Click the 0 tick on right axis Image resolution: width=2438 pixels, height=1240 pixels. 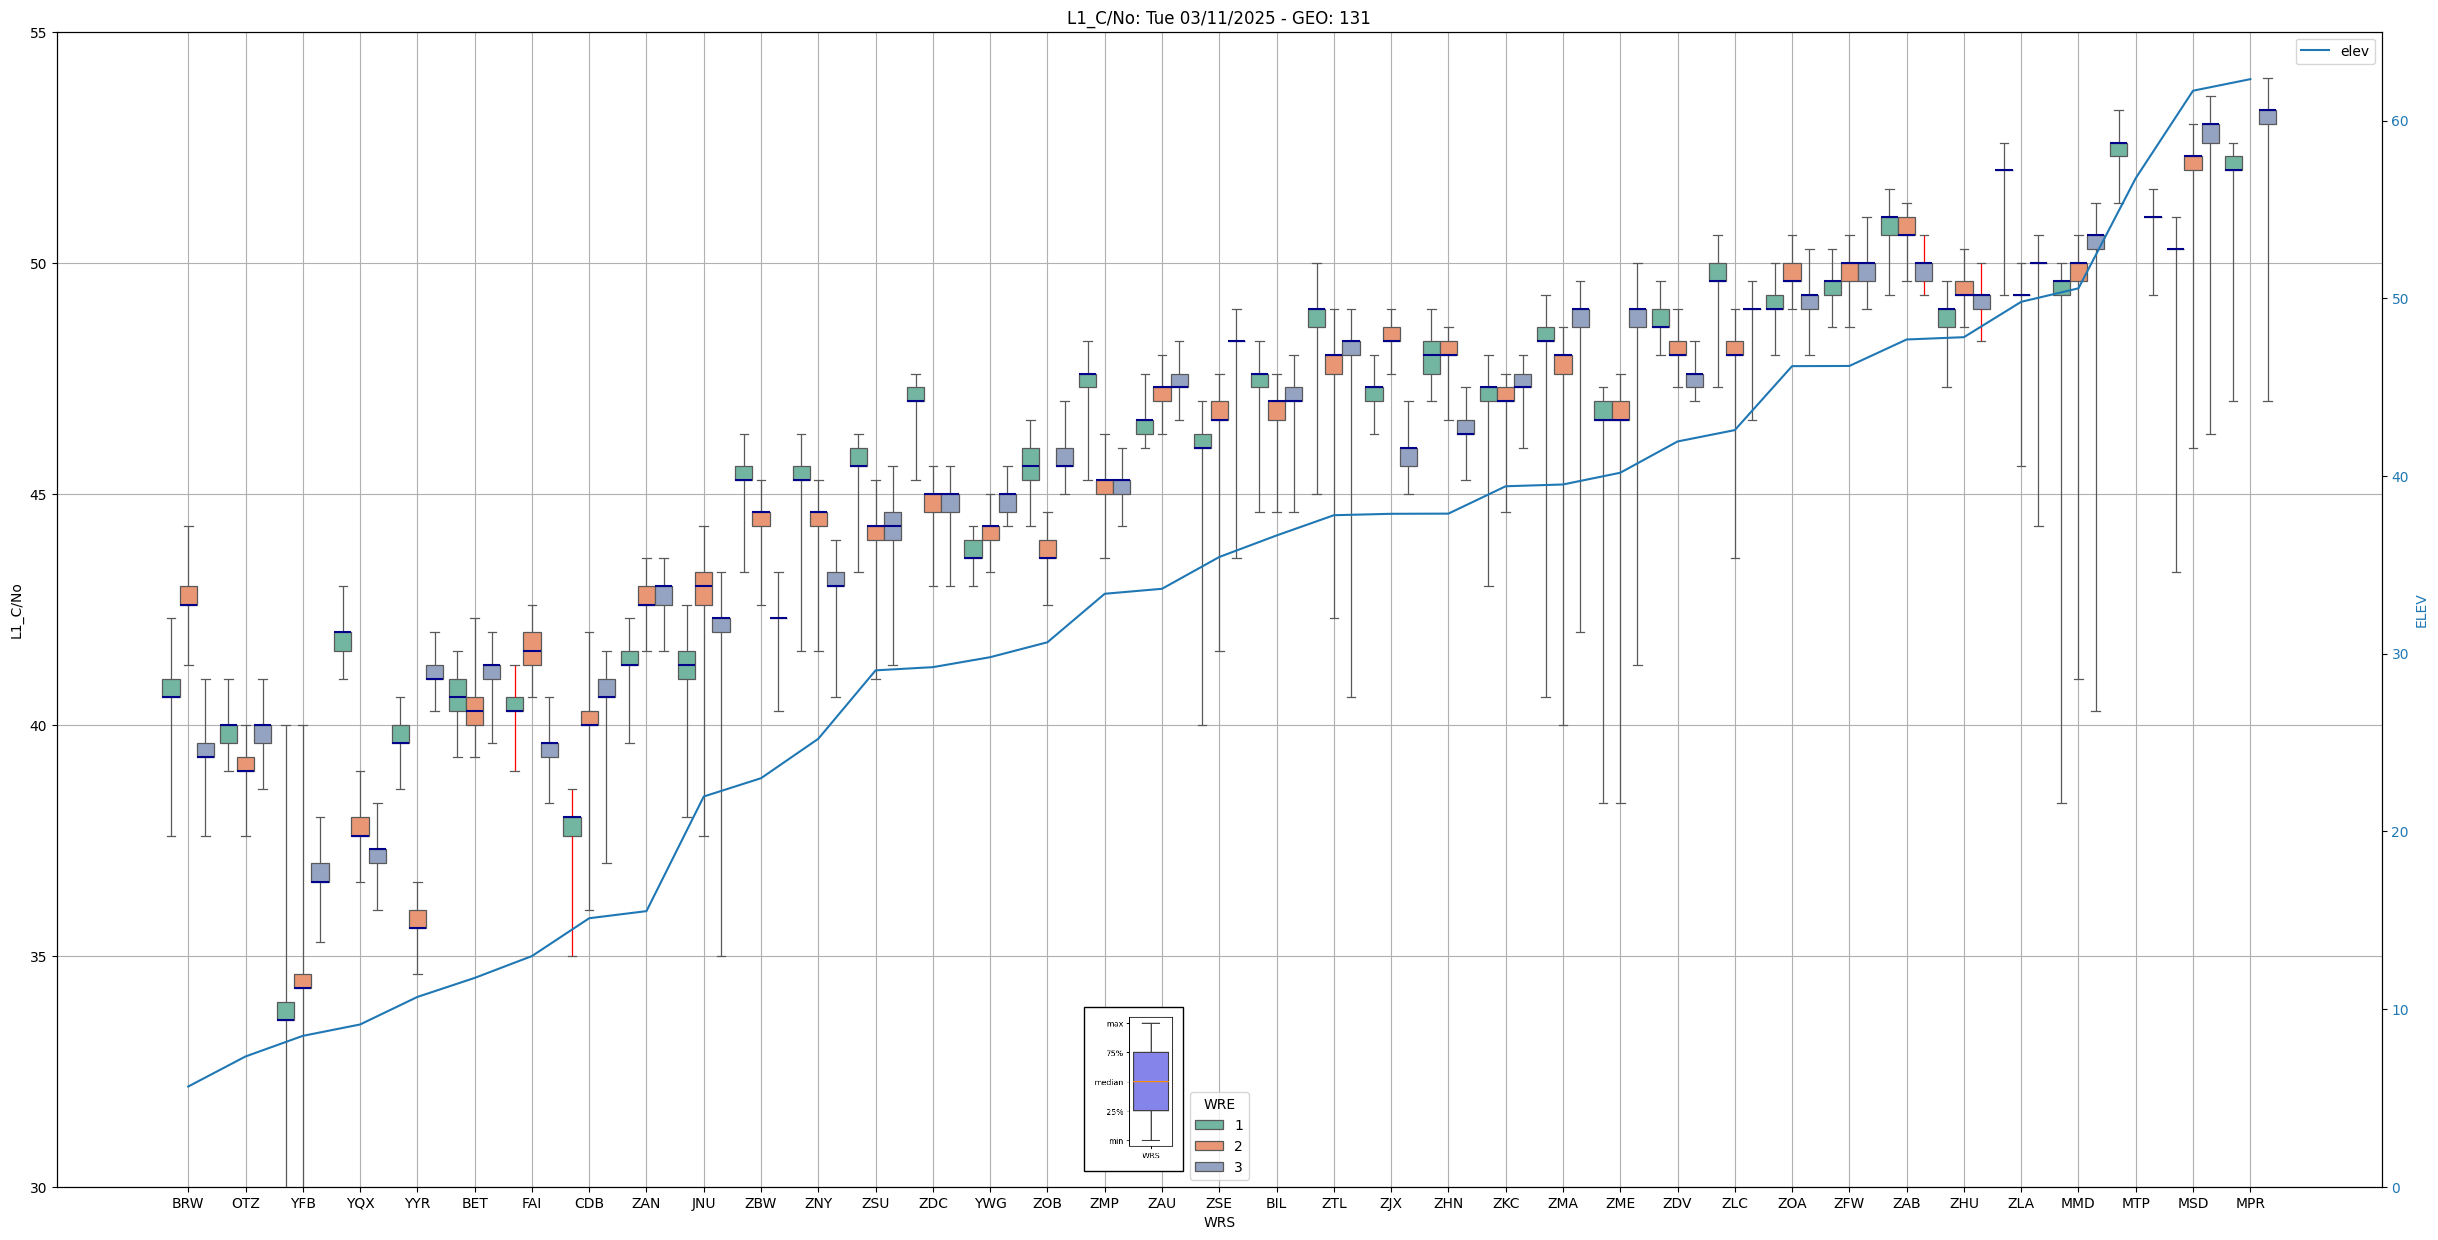click(2396, 1188)
